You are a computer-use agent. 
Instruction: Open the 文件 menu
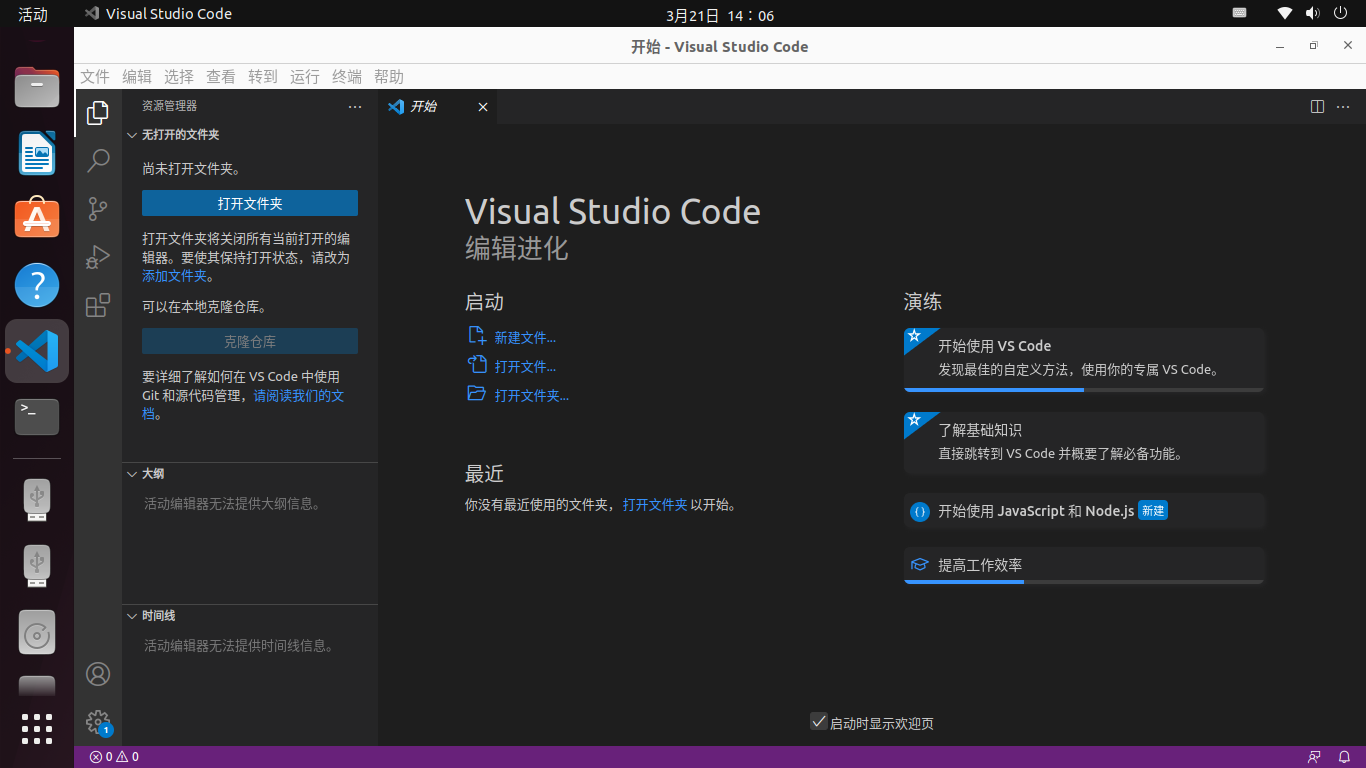point(95,77)
